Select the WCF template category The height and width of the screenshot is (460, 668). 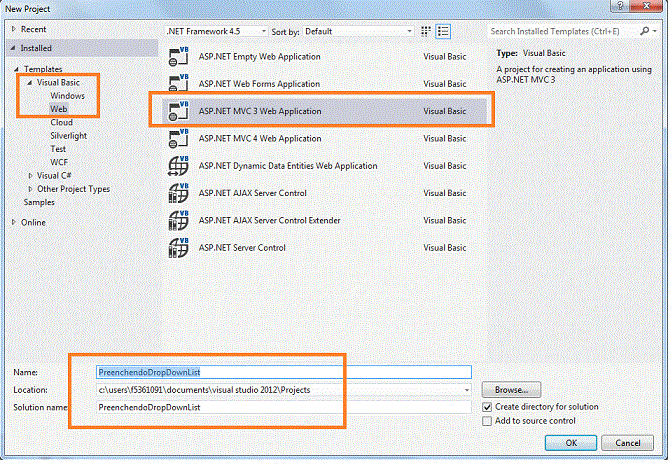point(59,162)
